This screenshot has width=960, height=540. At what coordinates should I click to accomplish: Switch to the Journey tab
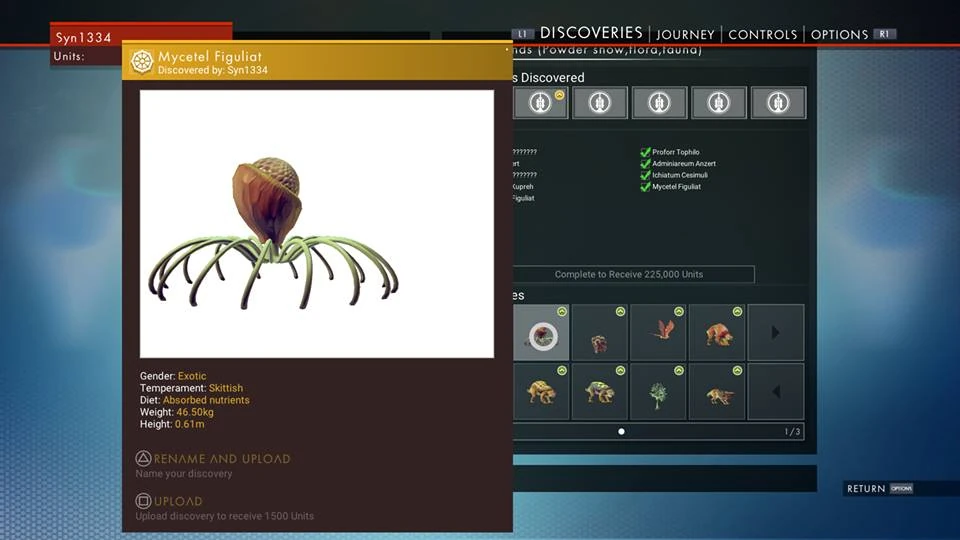[685, 34]
